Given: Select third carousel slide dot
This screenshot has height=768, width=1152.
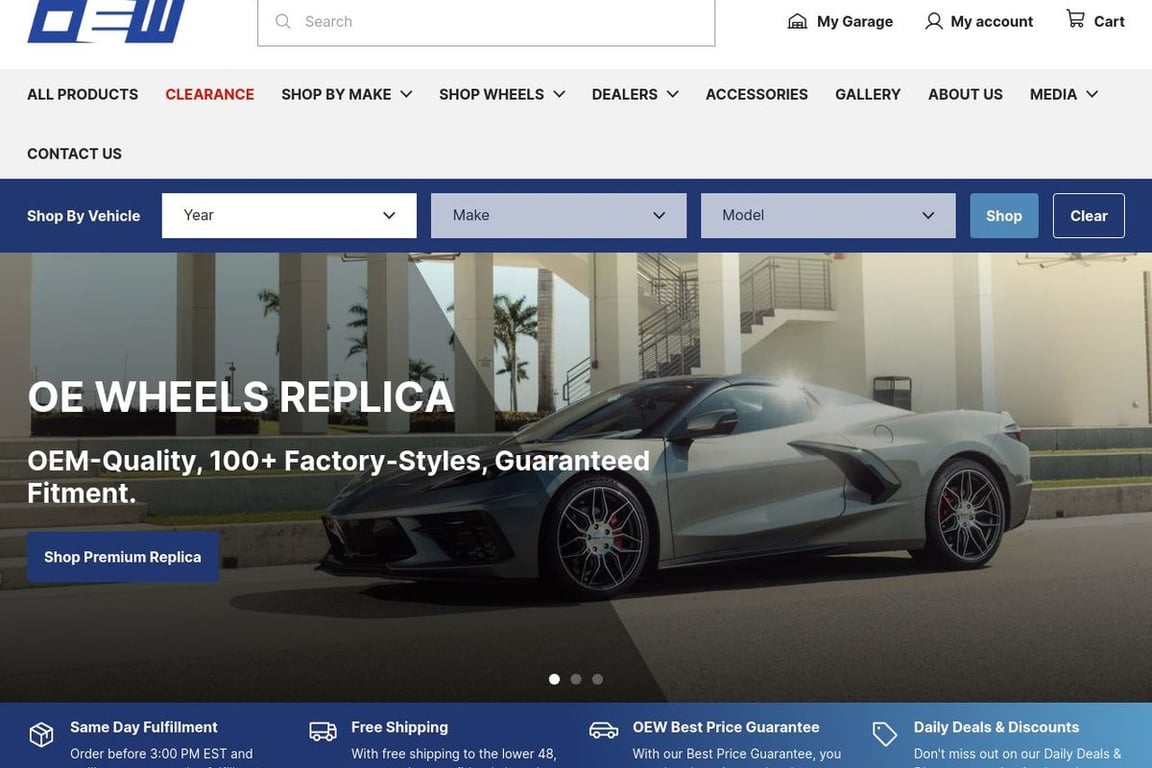Looking at the screenshot, I should (597, 679).
